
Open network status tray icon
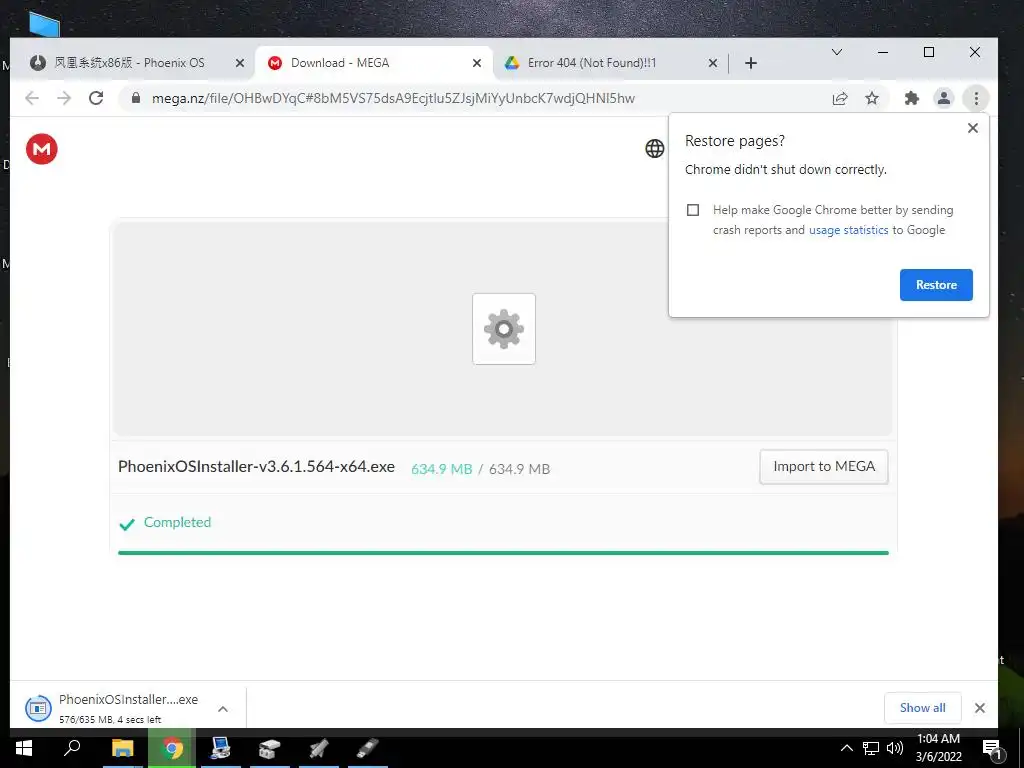(871, 748)
